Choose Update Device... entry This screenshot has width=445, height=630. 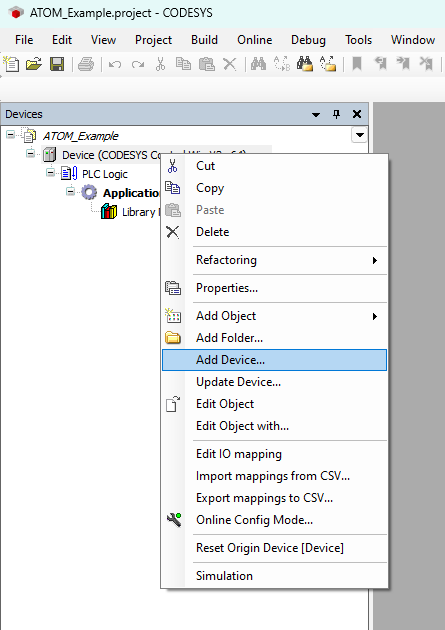coord(274,382)
